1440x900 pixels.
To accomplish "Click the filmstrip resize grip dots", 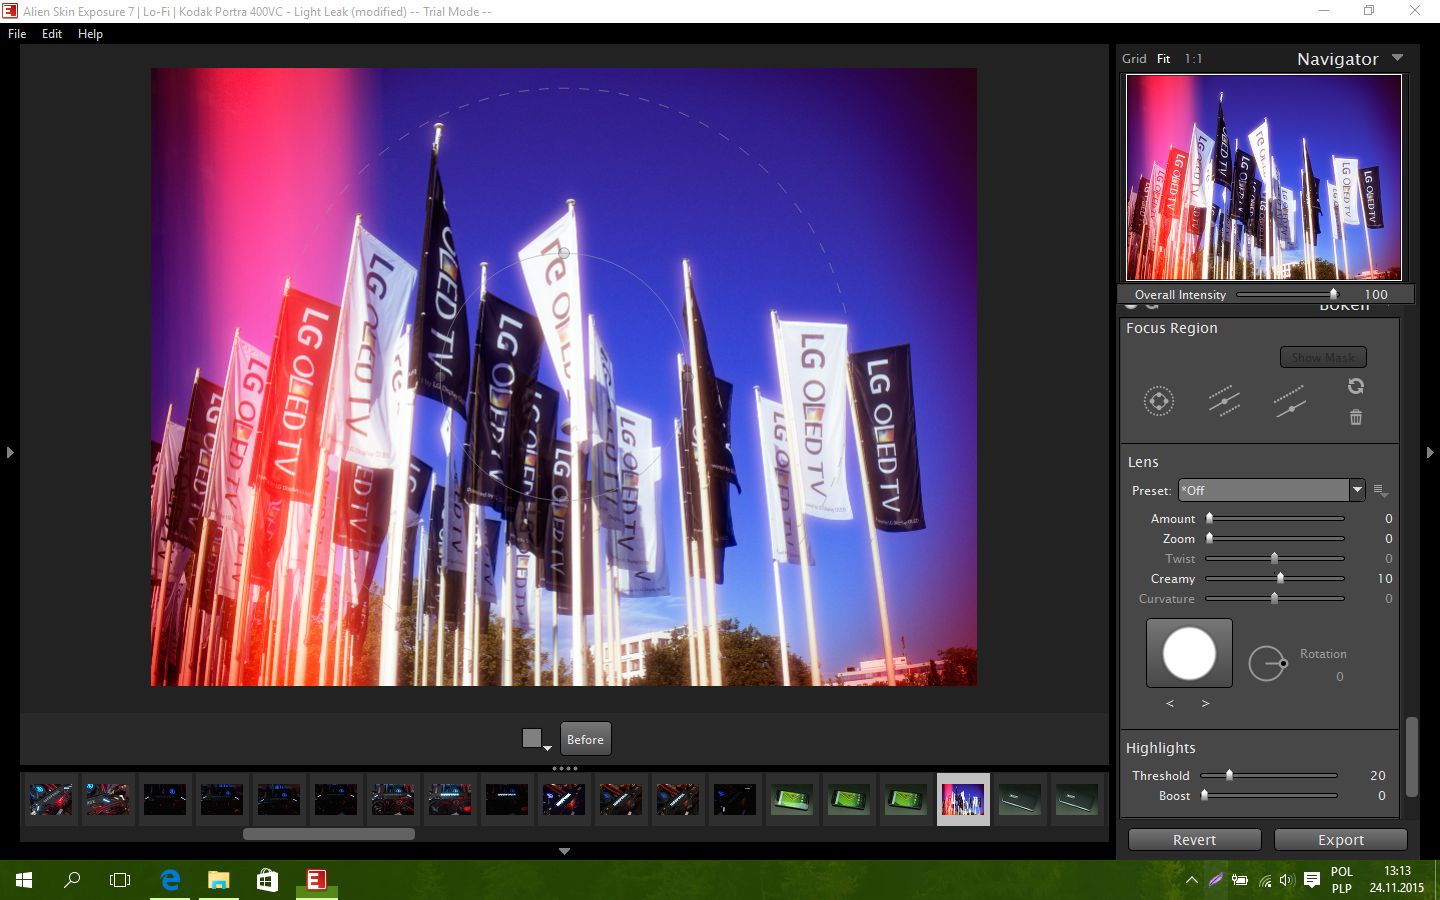I will tap(564, 768).
